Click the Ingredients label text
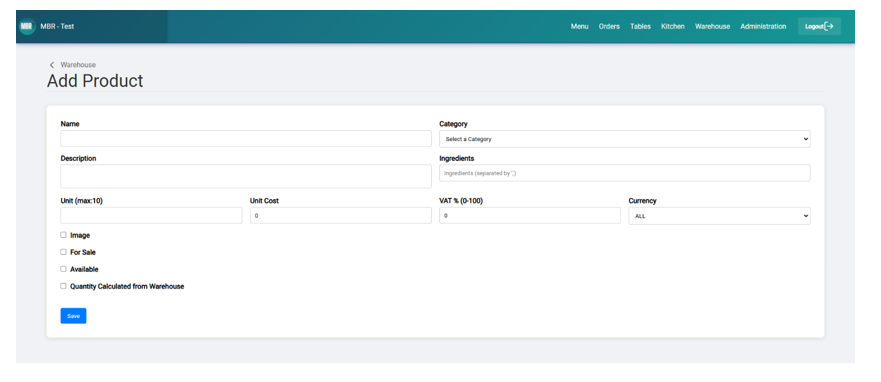Image resolution: width=881 pixels, height=382 pixels. tap(456, 158)
